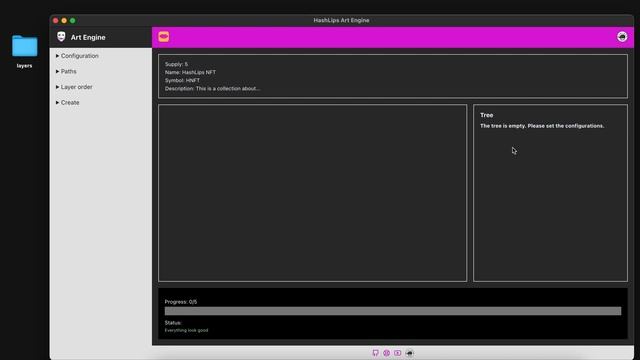Click the round avatar icon in footer
This screenshot has width=640, height=360.
tap(409, 353)
